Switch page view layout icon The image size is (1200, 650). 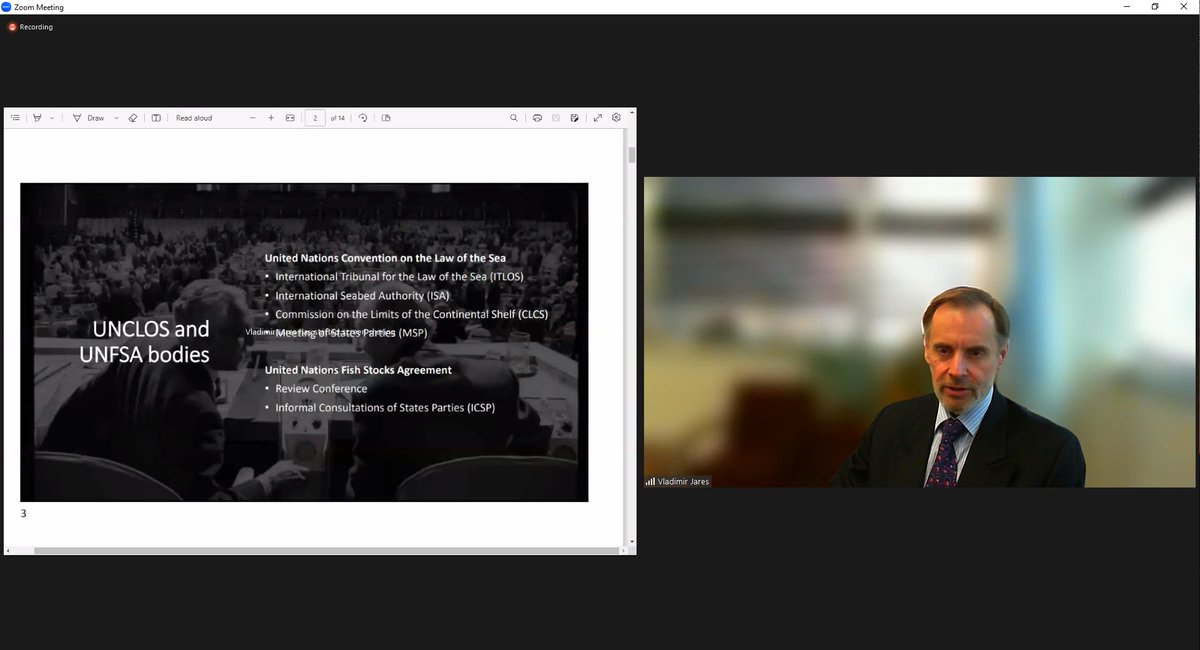tap(386, 118)
